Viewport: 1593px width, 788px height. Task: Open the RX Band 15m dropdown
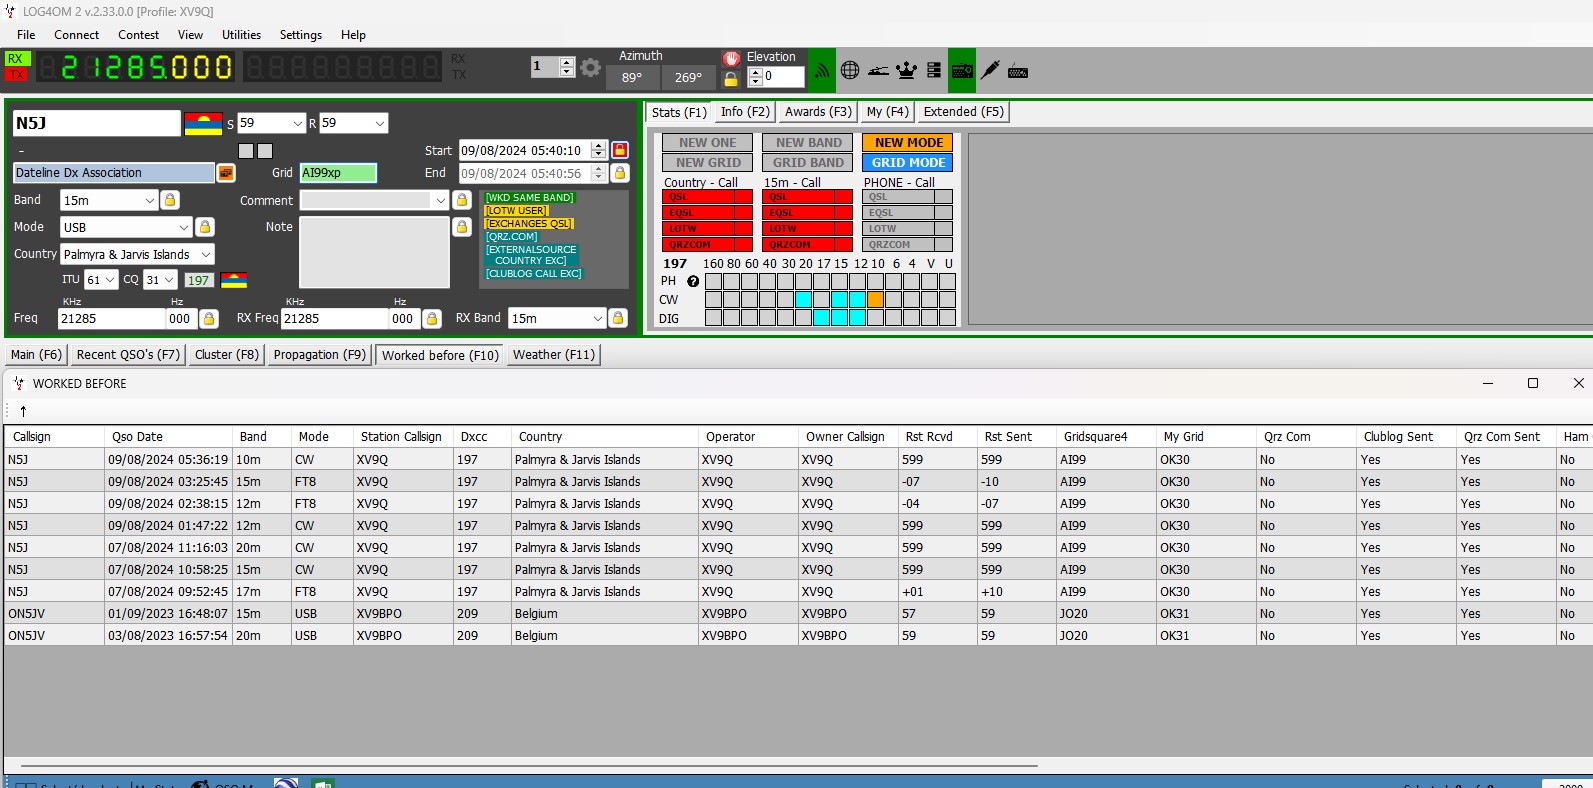[x=598, y=318]
